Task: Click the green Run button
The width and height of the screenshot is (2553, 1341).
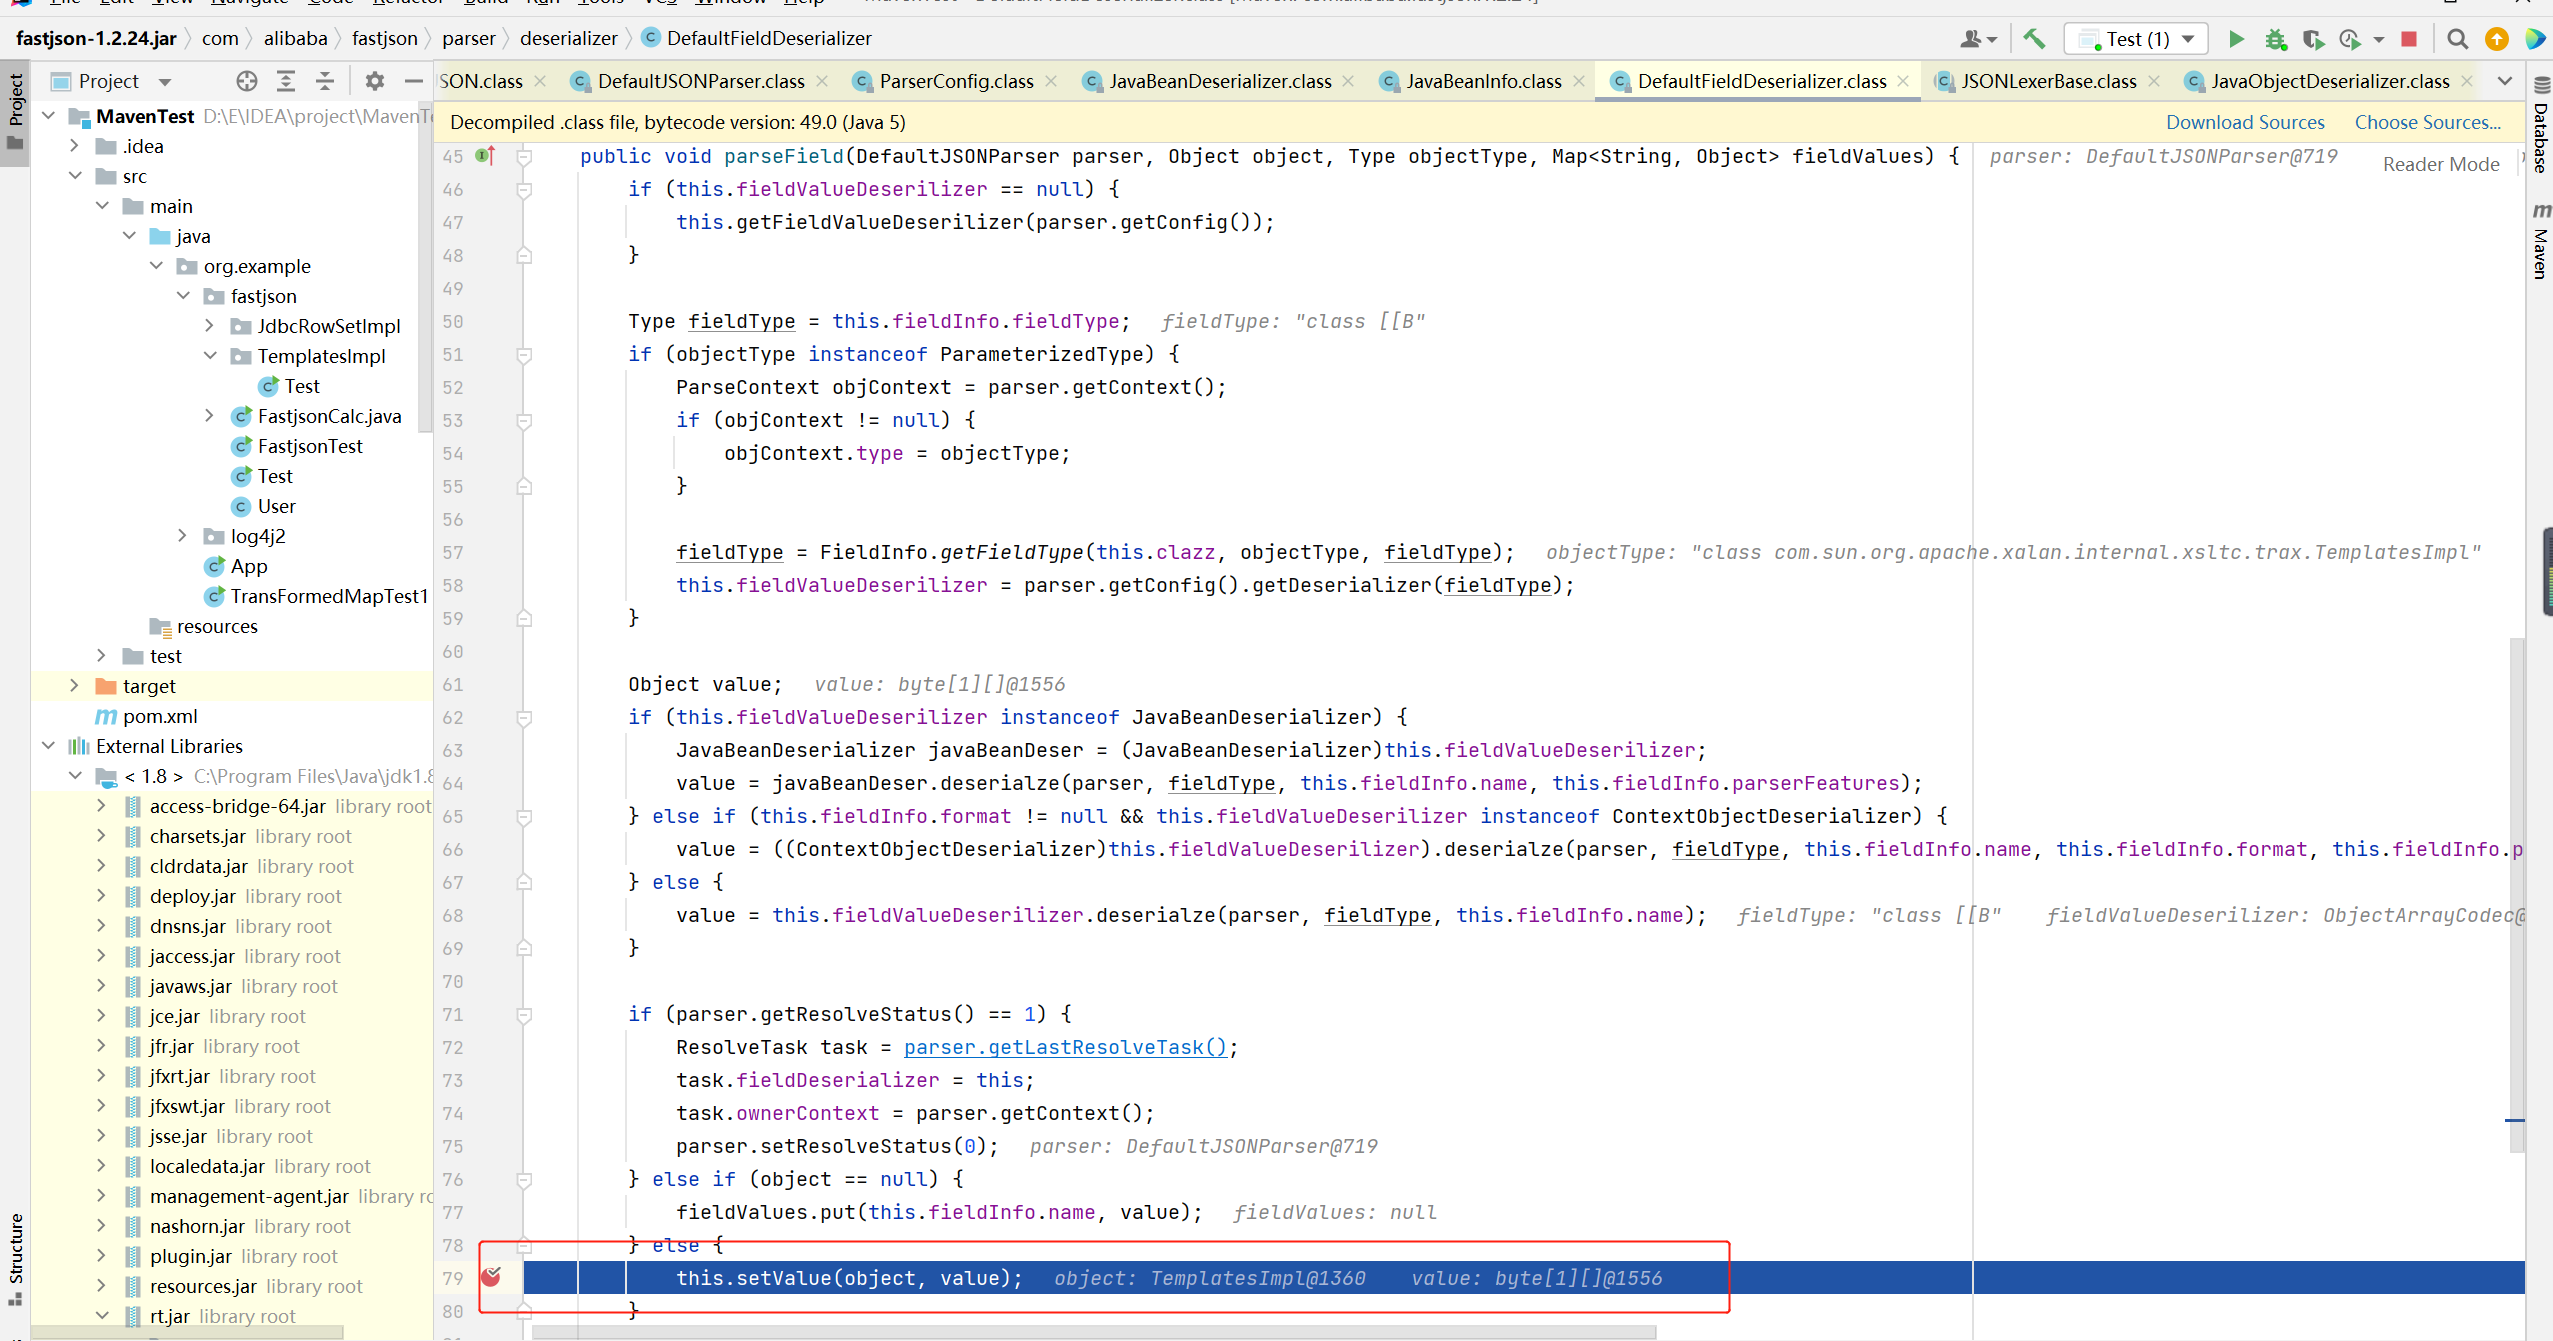Action: point(2236,39)
